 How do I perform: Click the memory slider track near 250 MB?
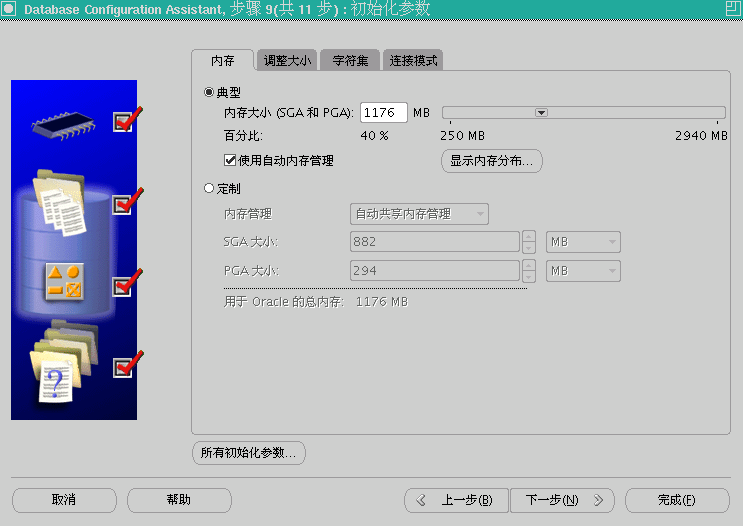tap(451, 113)
